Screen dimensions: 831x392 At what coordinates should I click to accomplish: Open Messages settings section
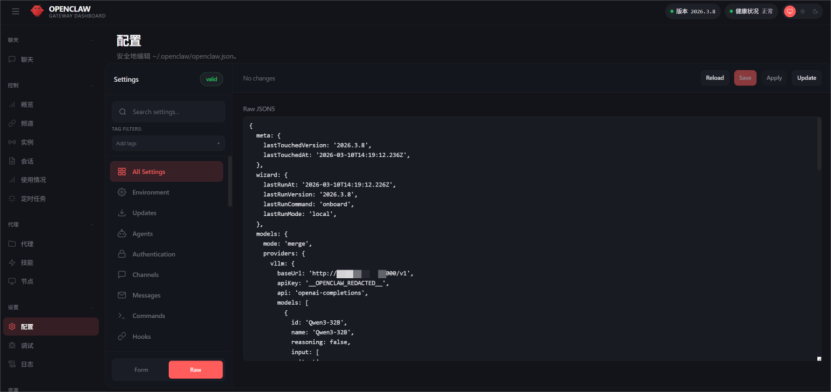pos(166,295)
